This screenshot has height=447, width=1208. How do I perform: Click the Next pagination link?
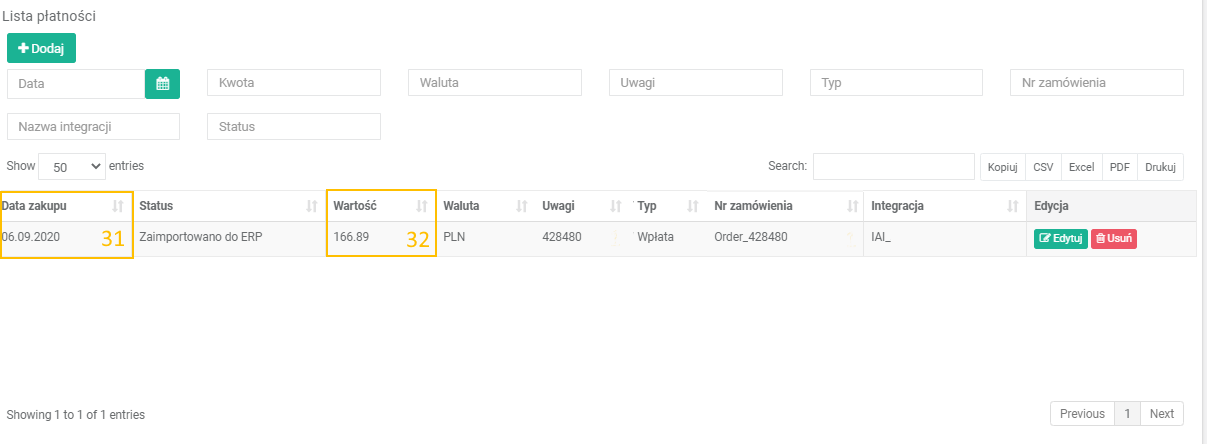[1161, 414]
